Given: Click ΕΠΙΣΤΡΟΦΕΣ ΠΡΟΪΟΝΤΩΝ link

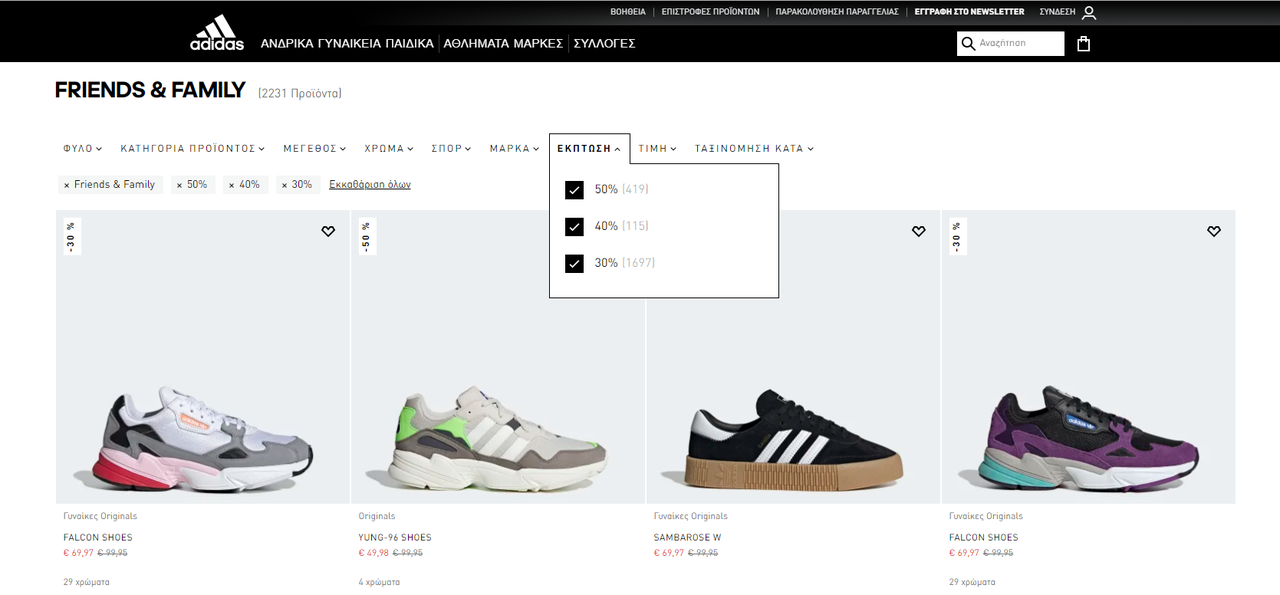Looking at the screenshot, I should point(711,12).
